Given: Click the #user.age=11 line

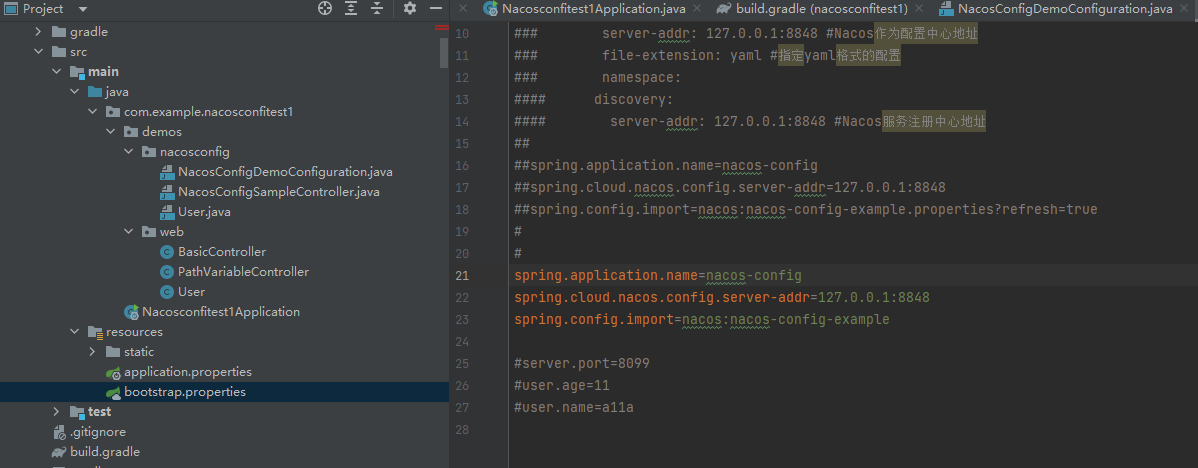Looking at the screenshot, I should [562, 386].
